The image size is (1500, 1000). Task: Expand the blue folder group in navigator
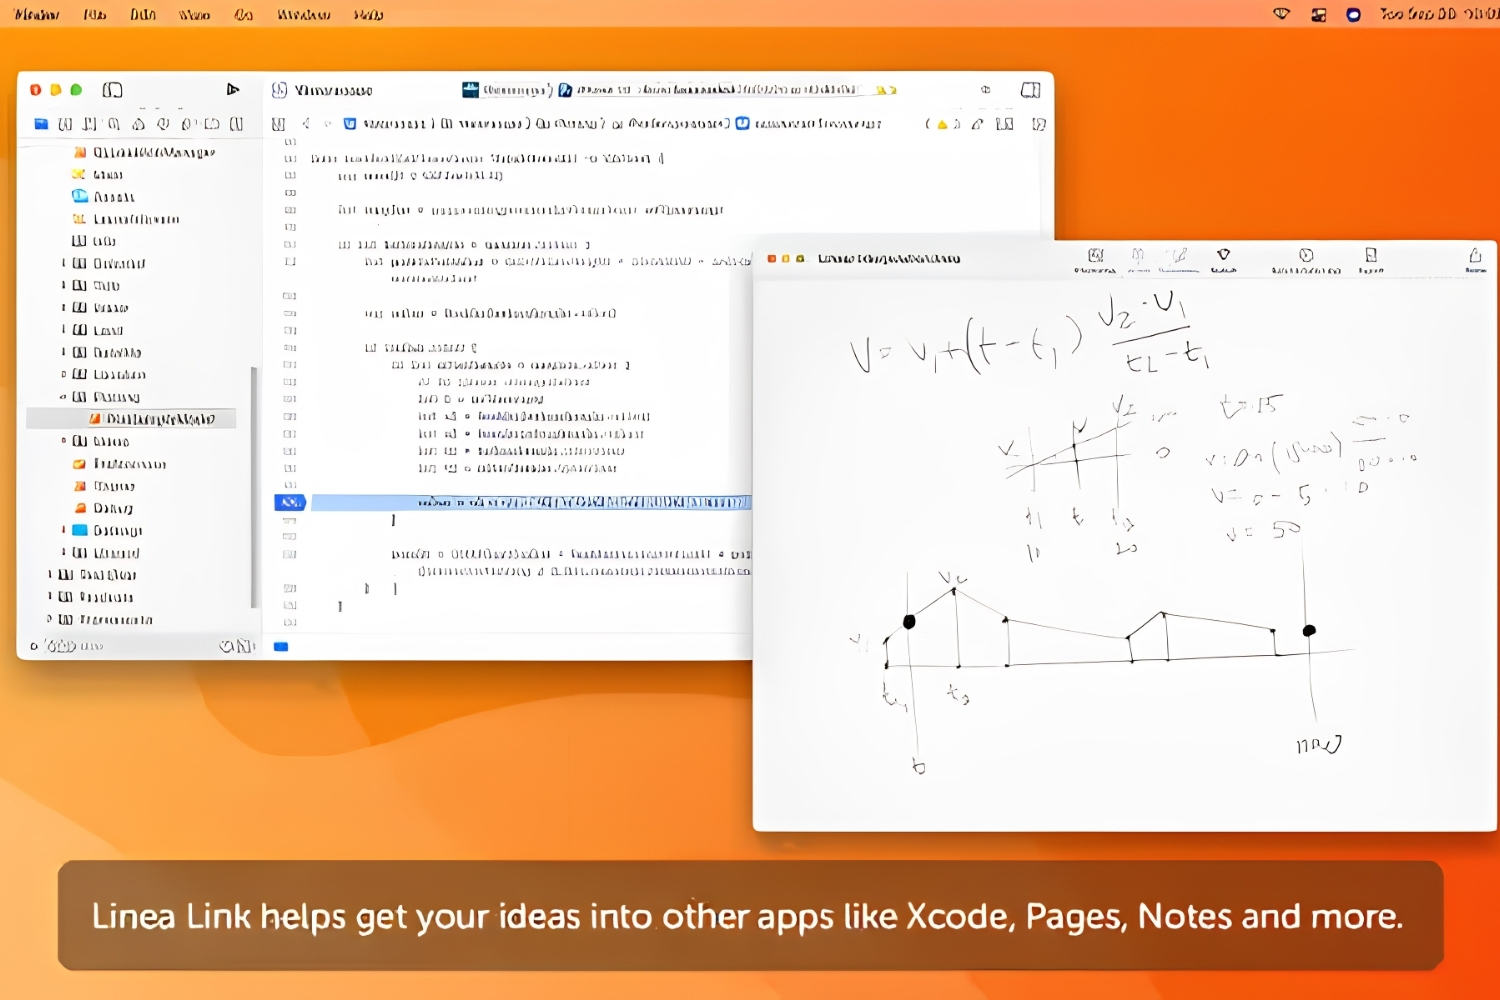(63, 530)
